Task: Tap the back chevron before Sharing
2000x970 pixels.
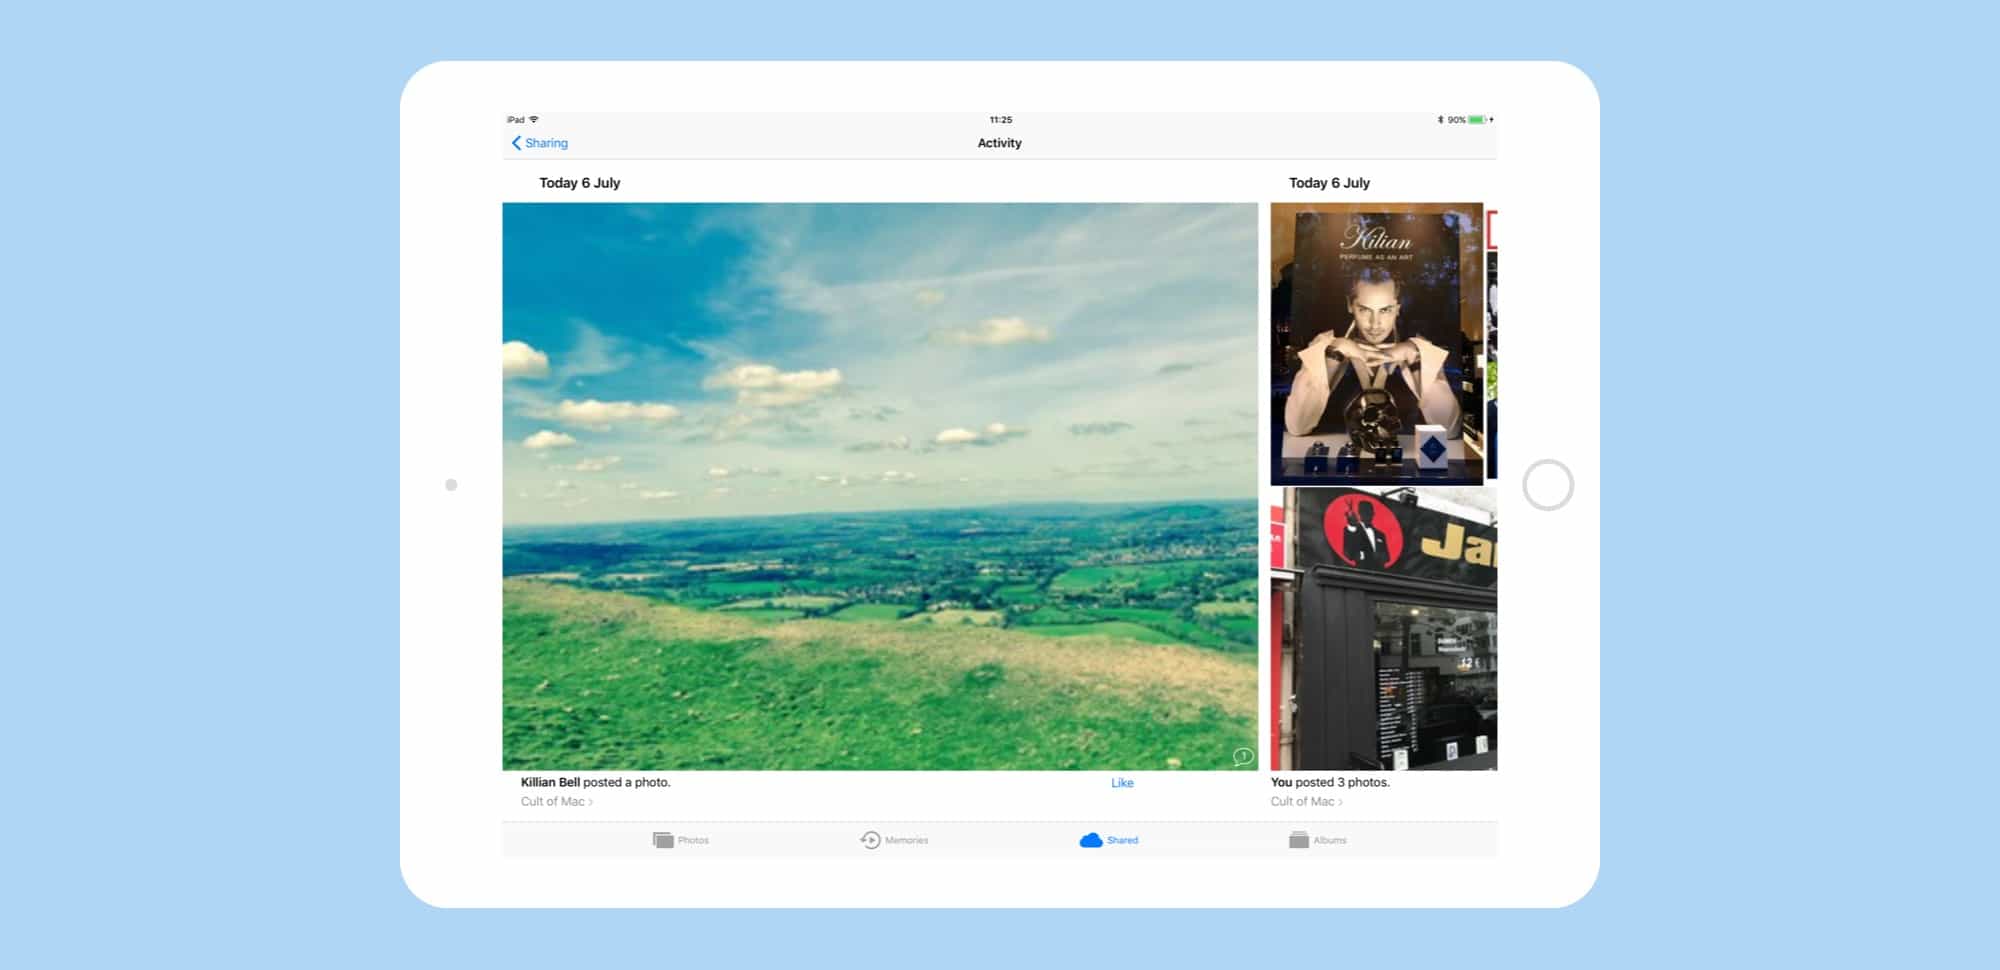Action: click(x=515, y=143)
